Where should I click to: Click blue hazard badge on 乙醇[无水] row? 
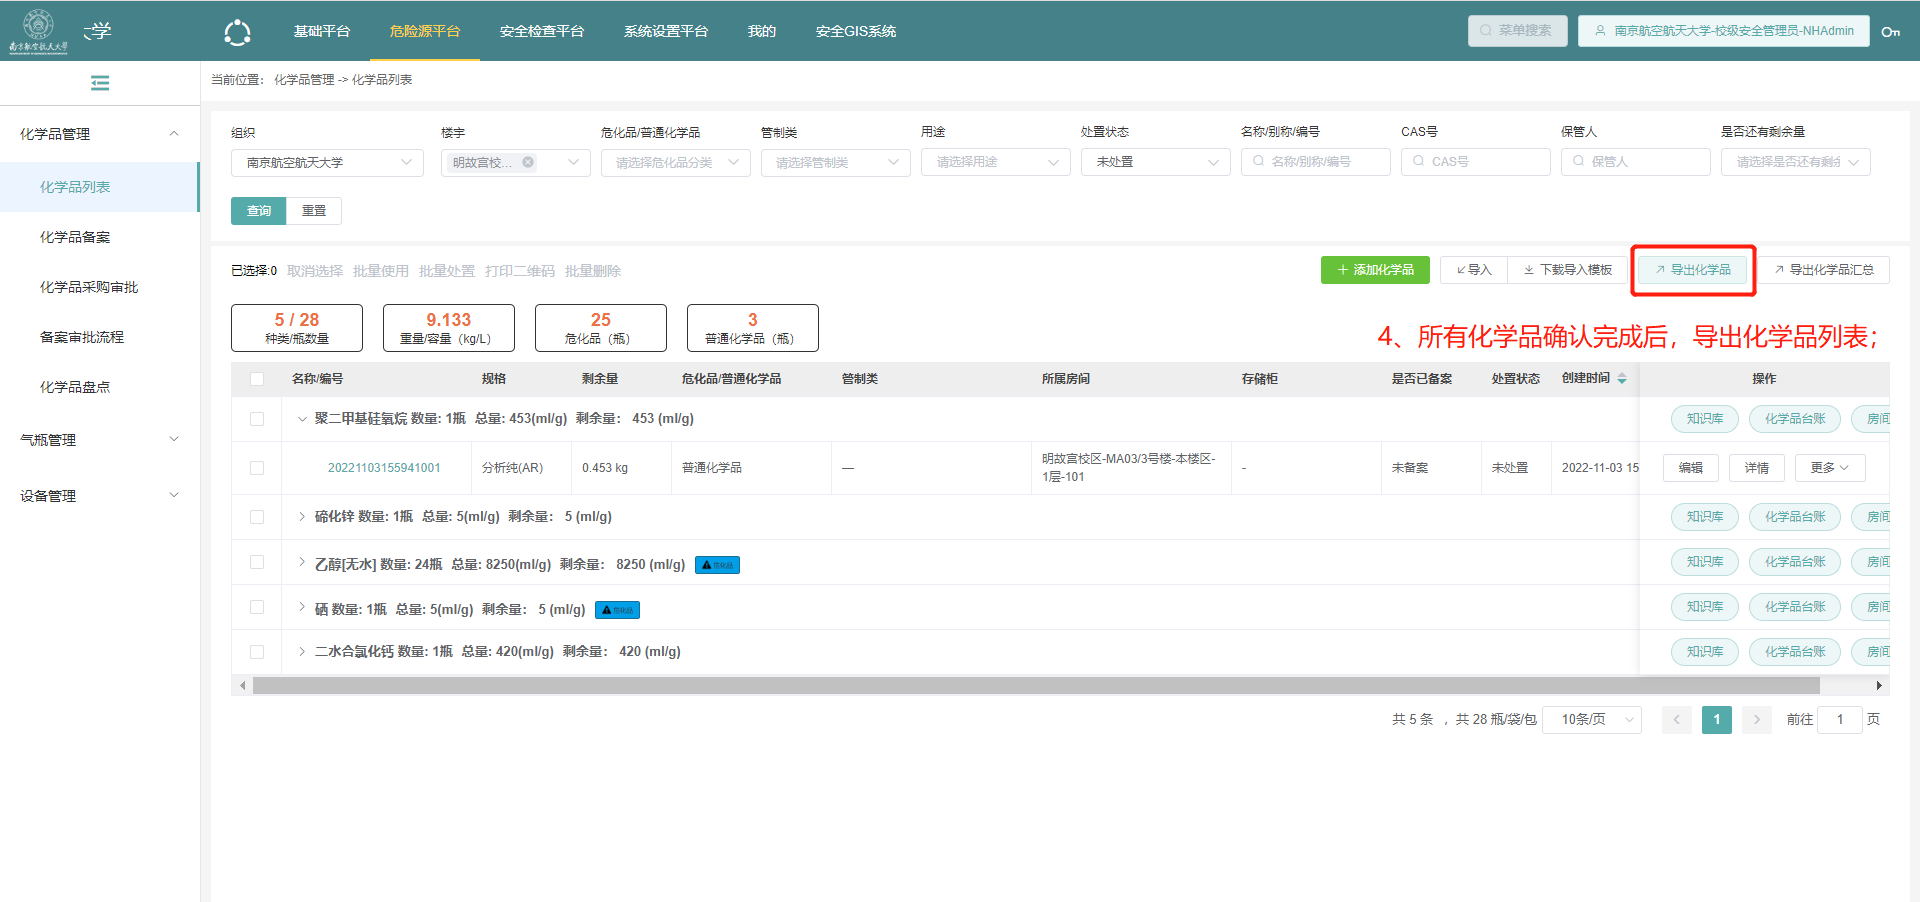coord(717,565)
